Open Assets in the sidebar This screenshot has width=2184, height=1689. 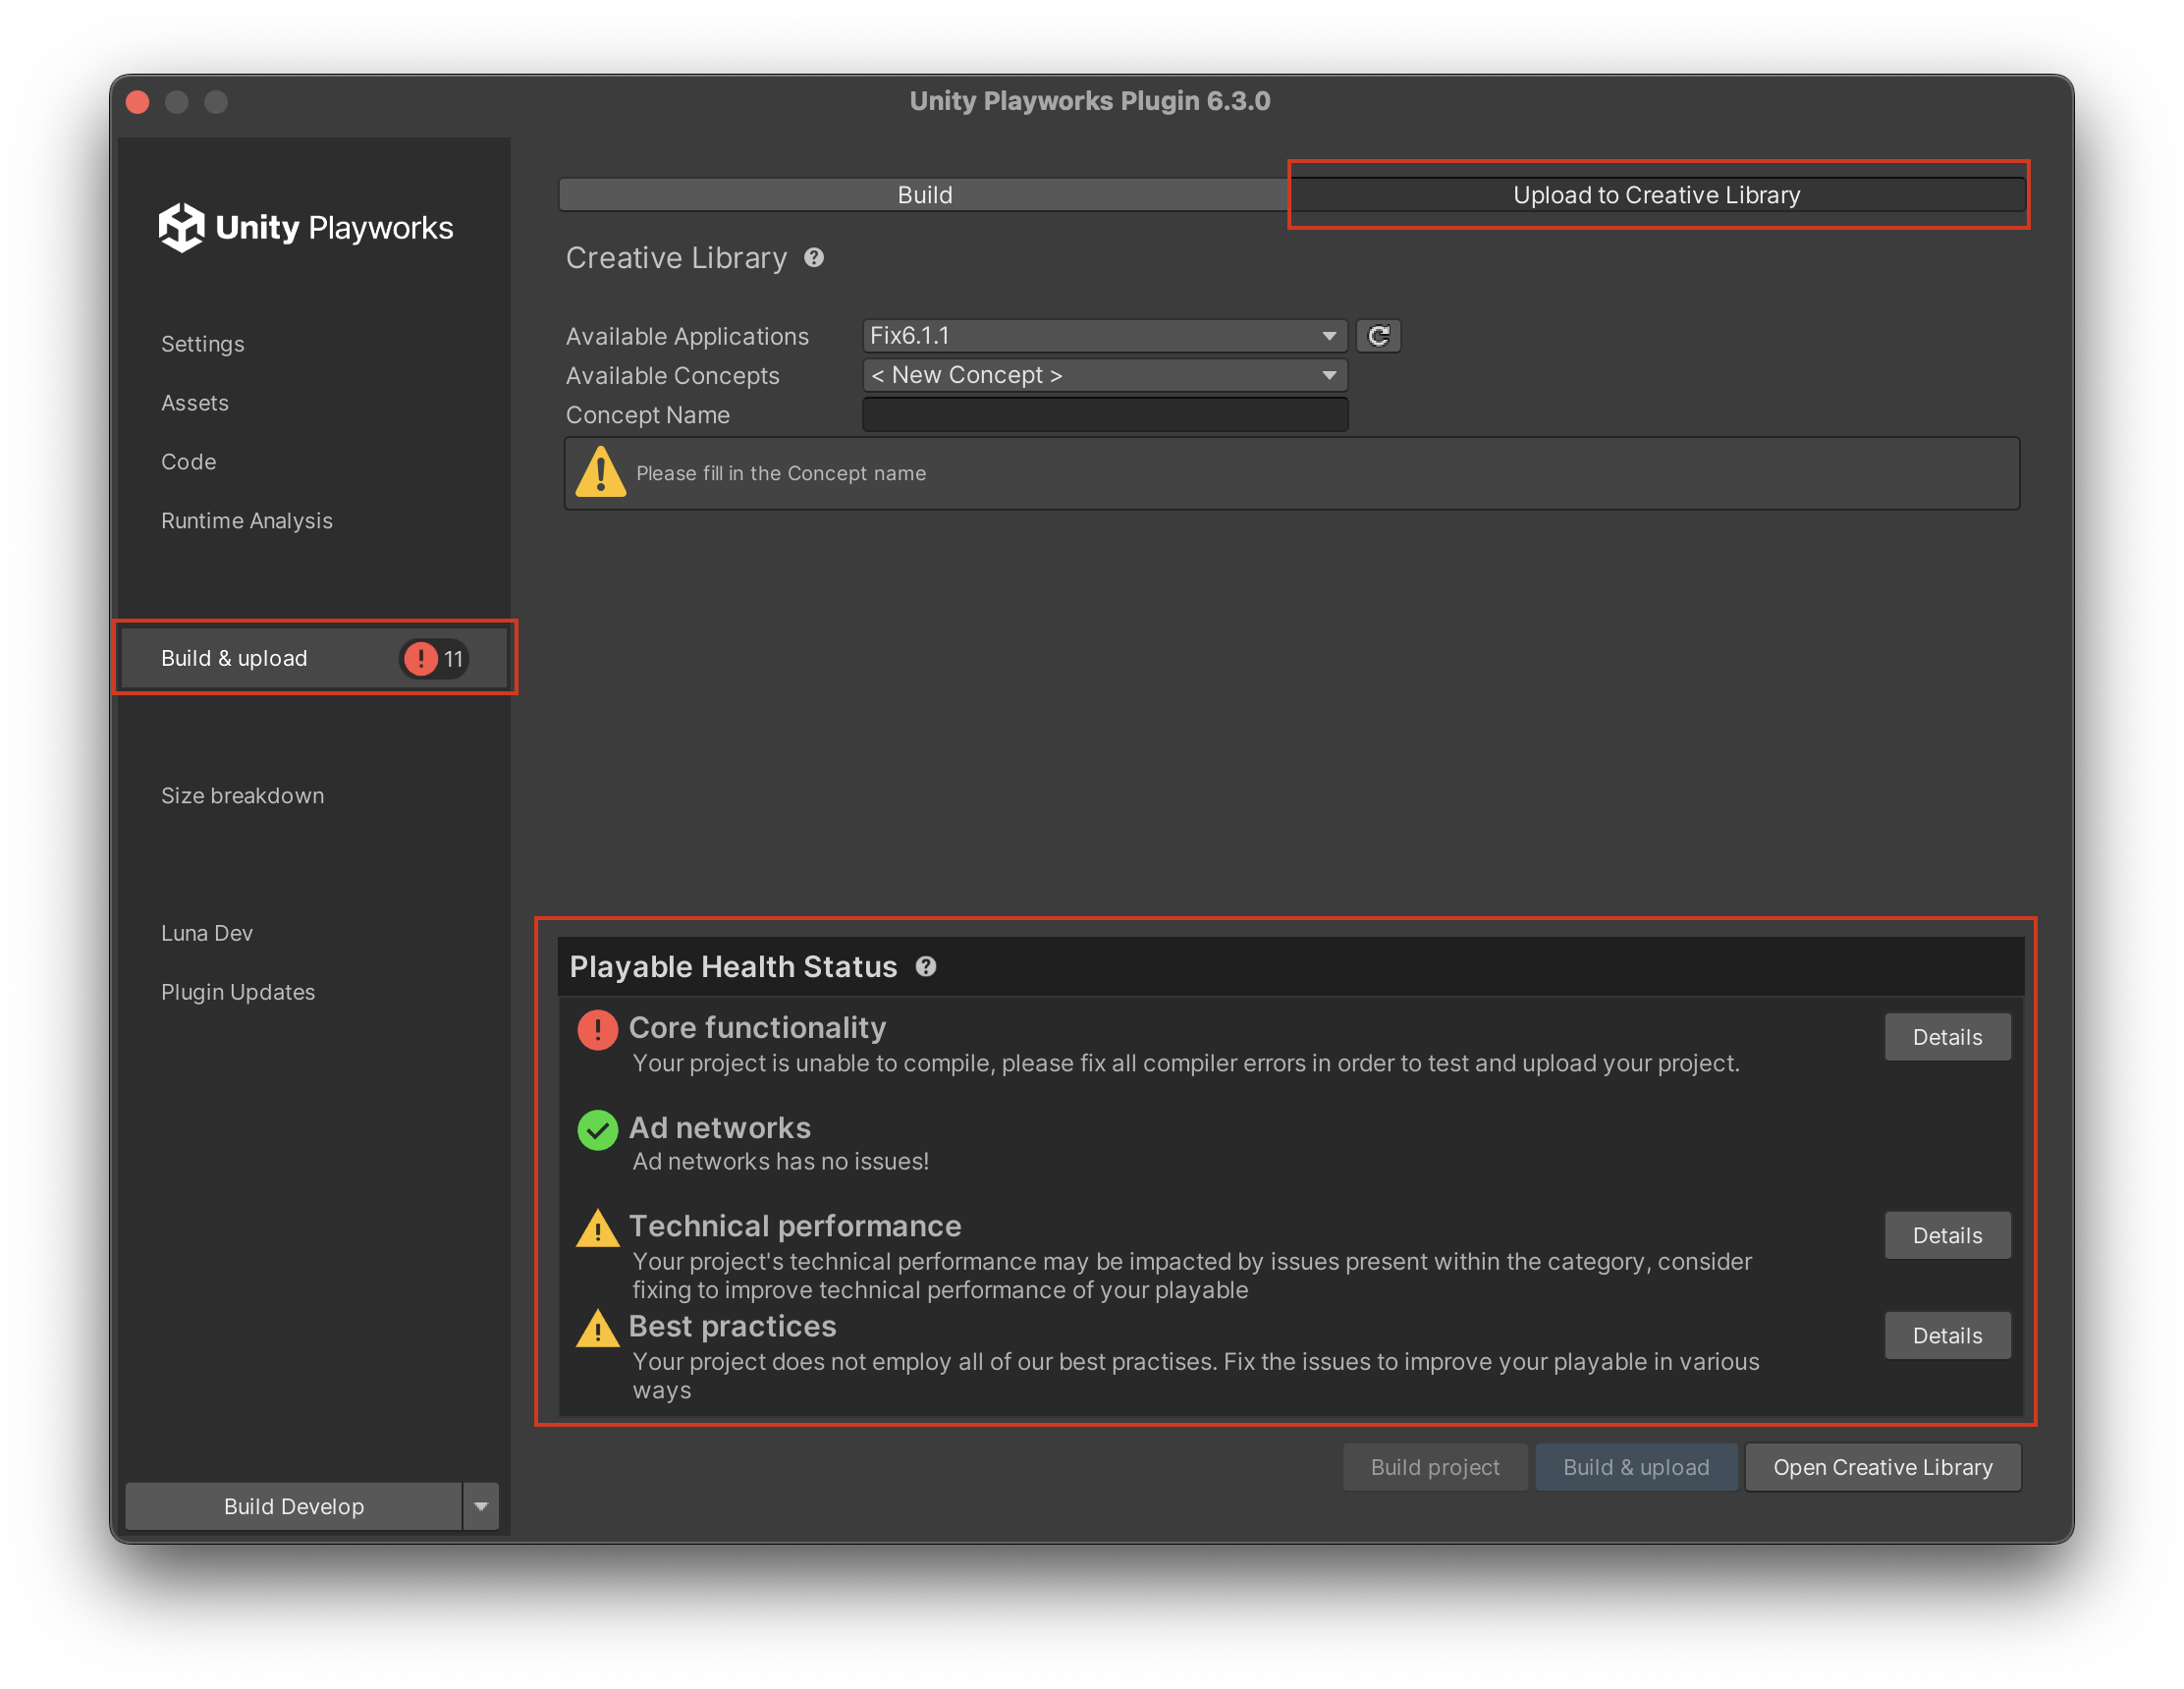[195, 403]
